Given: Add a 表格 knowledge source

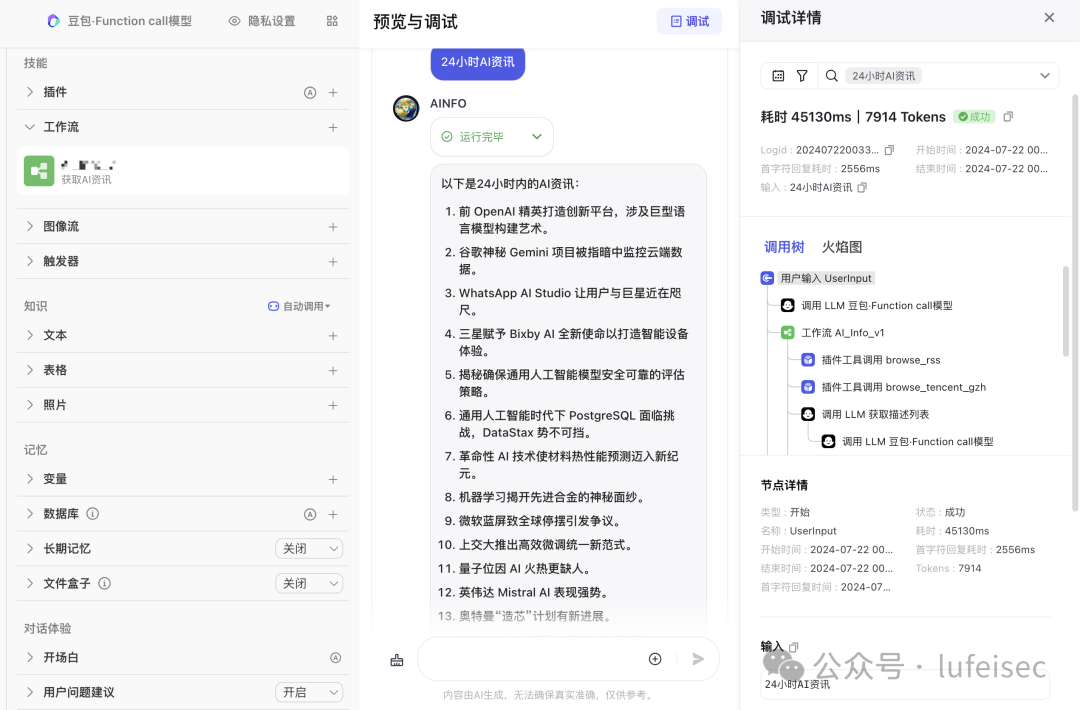Looking at the screenshot, I should (x=333, y=370).
